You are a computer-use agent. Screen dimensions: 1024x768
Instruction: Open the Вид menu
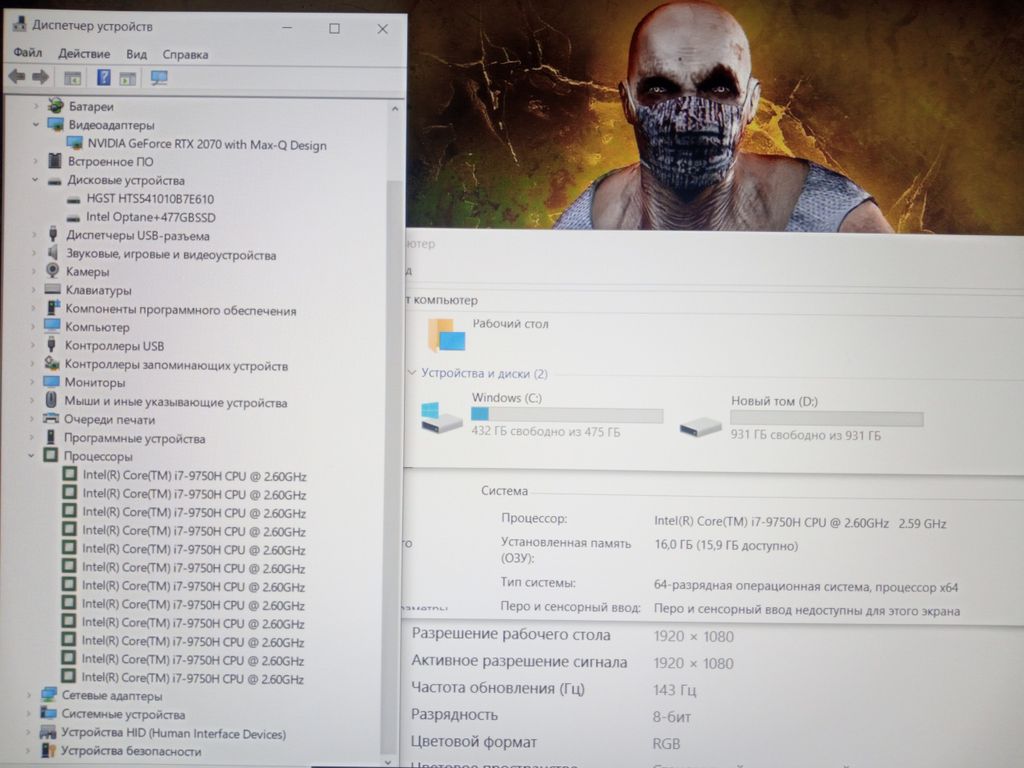tap(136, 54)
